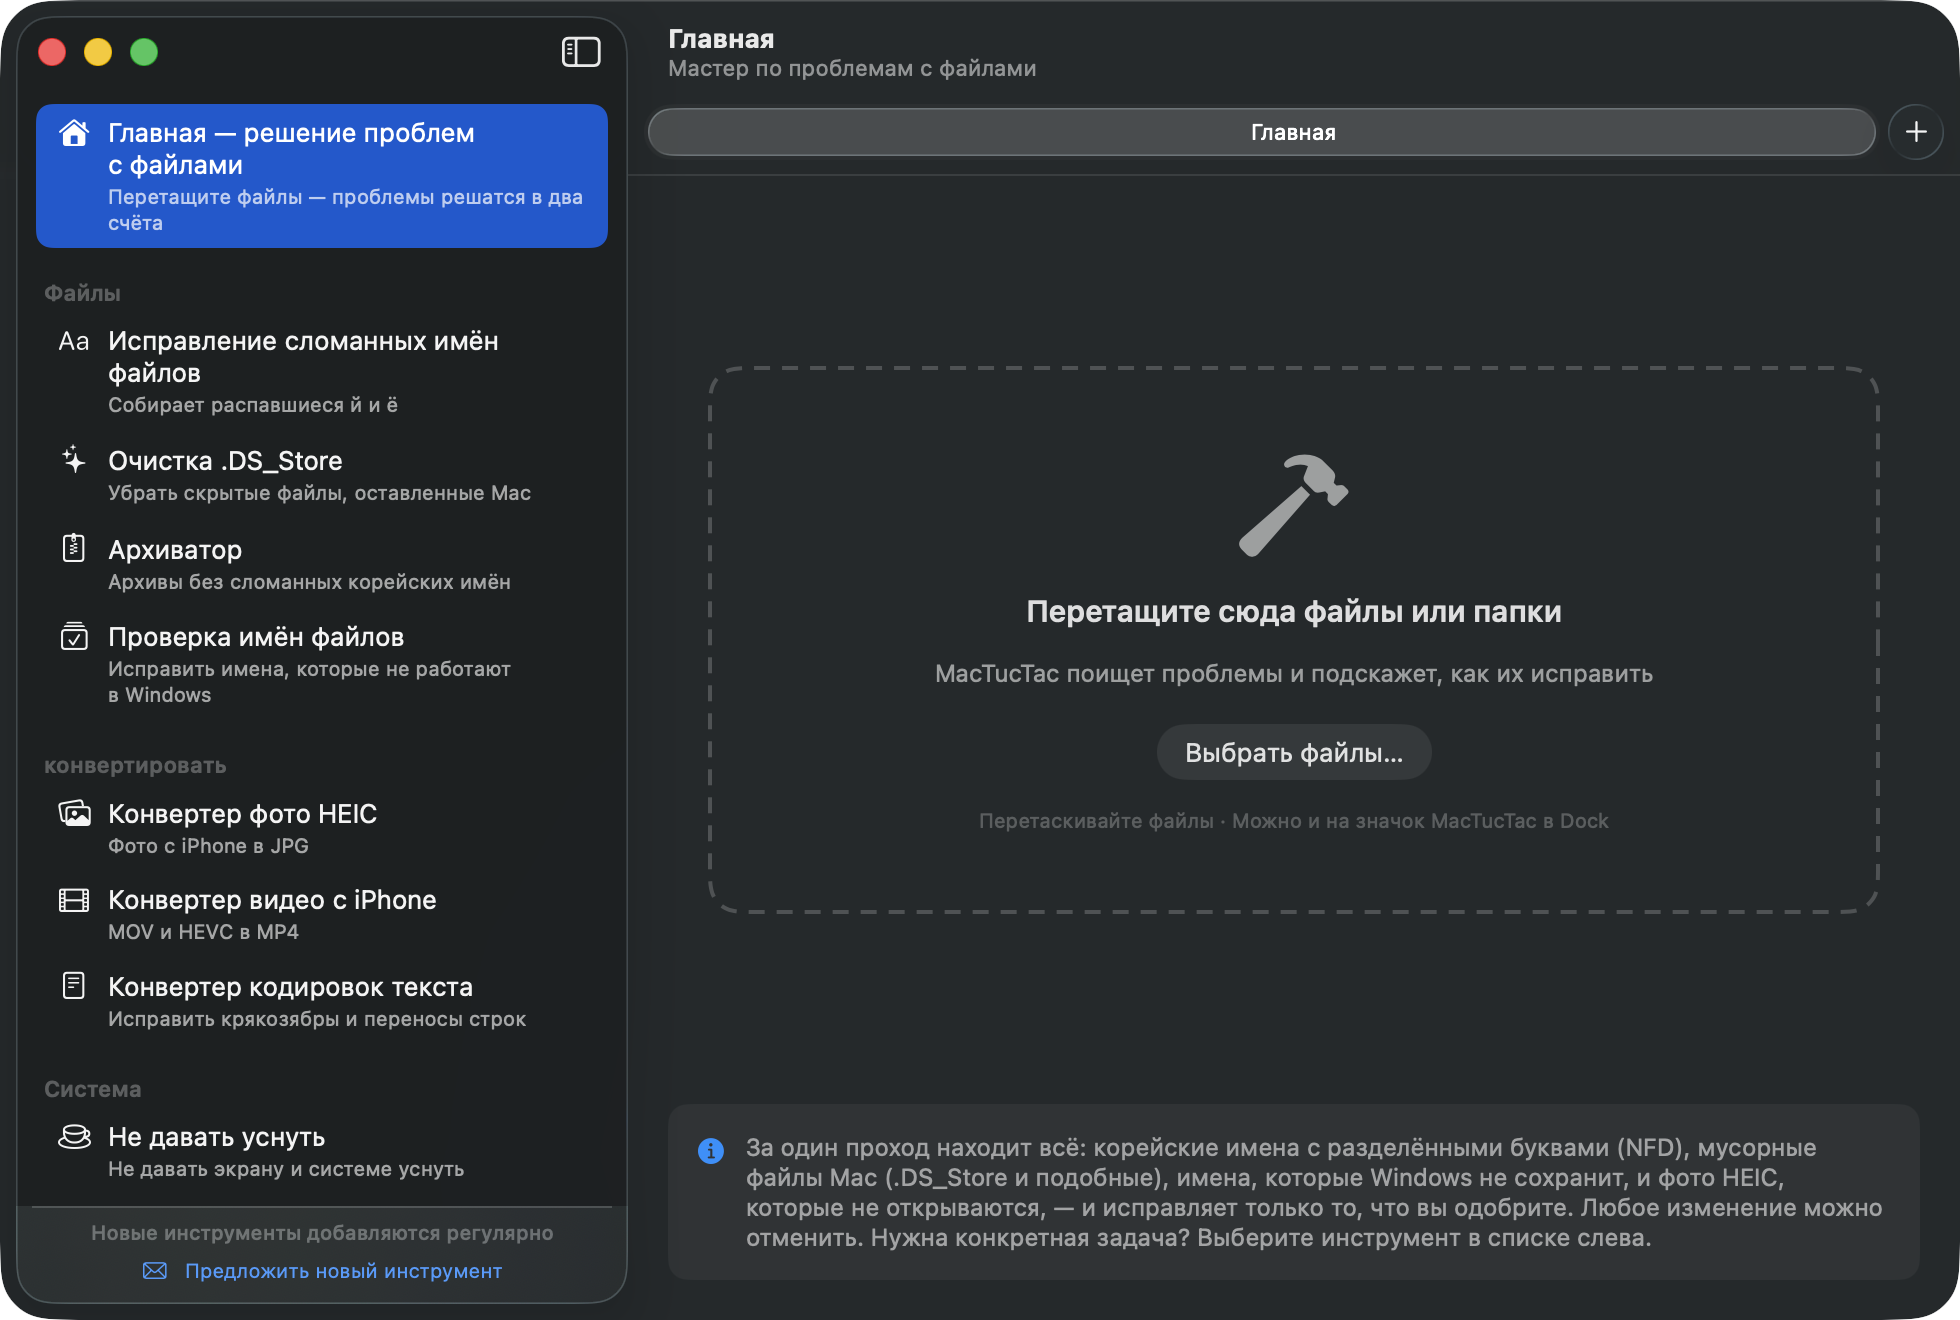Click the checkmark box icon beside Проверка имён файлов

[74, 636]
